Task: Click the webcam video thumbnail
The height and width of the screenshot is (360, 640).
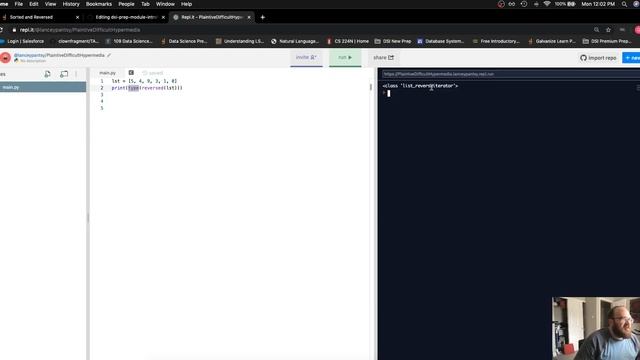Action: tap(596, 329)
